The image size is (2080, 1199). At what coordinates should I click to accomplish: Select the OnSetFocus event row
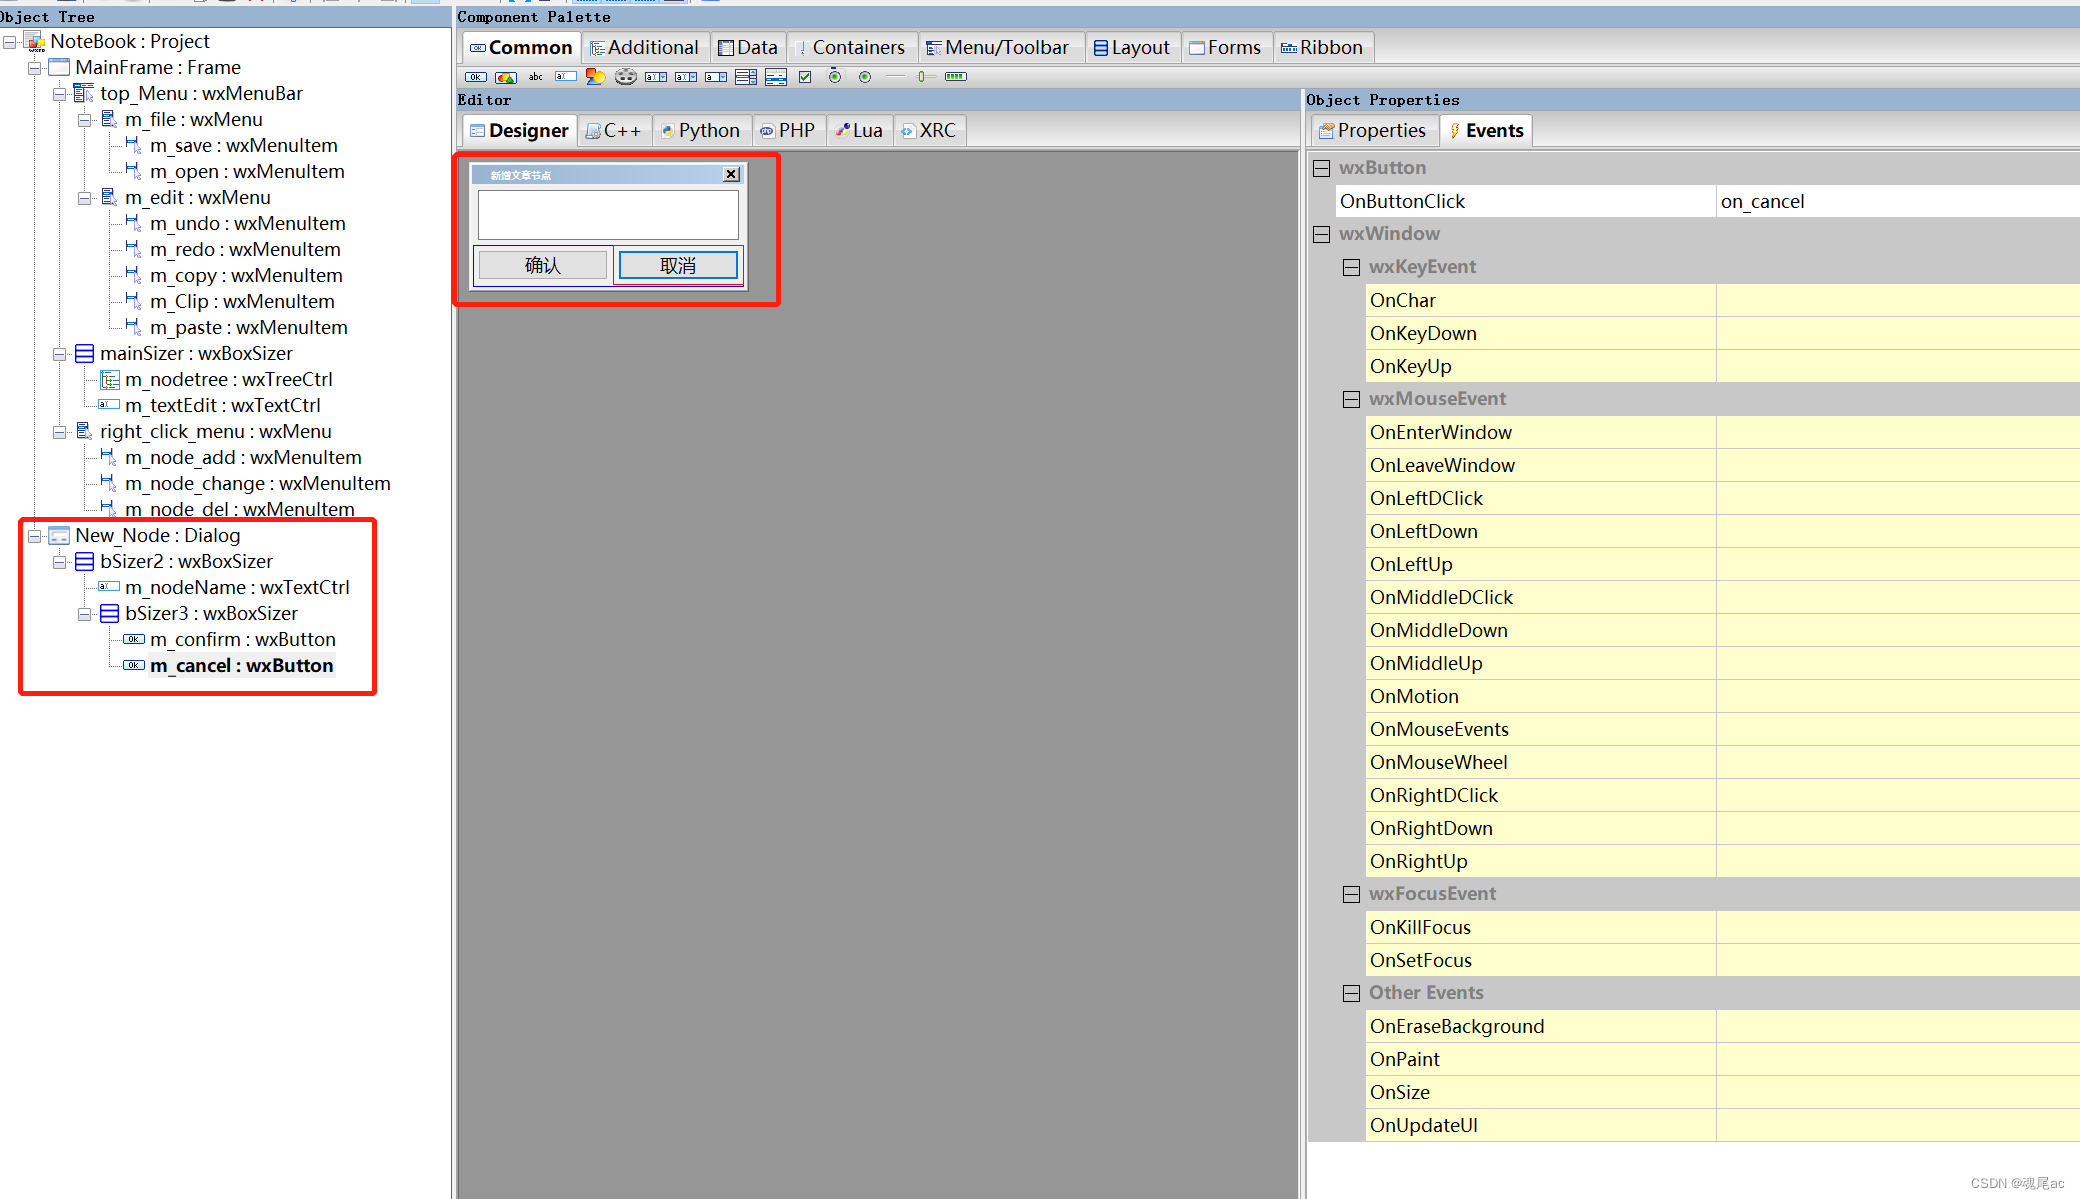tap(1722, 960)
